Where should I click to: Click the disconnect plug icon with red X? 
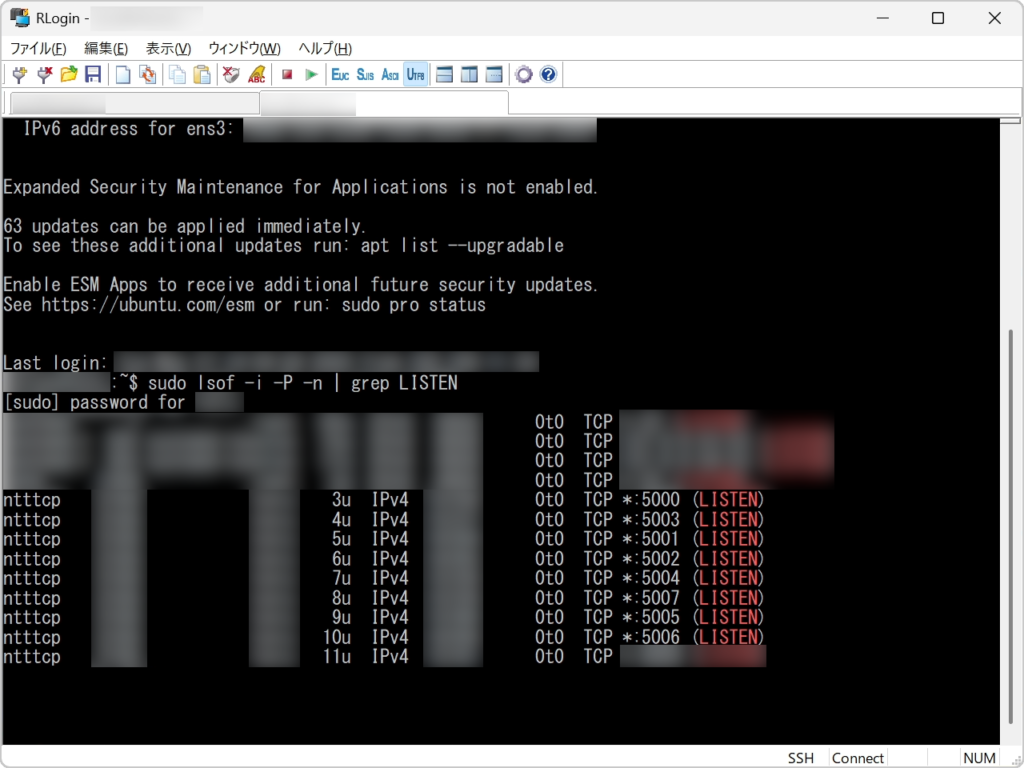[x=44, y=74]
